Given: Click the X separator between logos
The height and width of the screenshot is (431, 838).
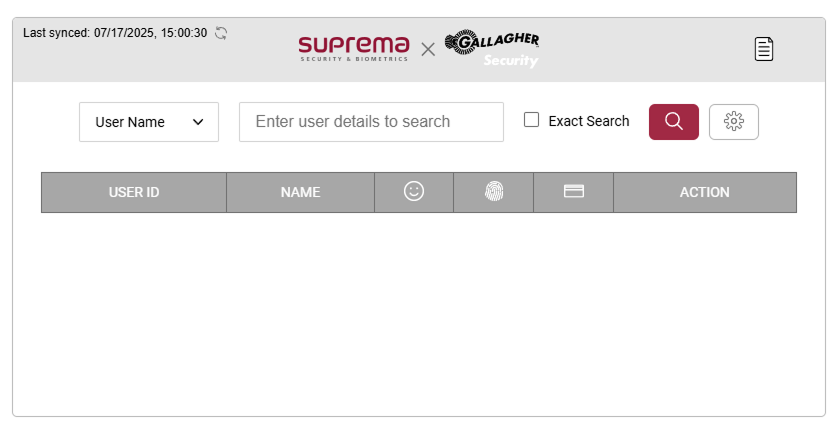Looking at the screenshot, I should (428, 49).
